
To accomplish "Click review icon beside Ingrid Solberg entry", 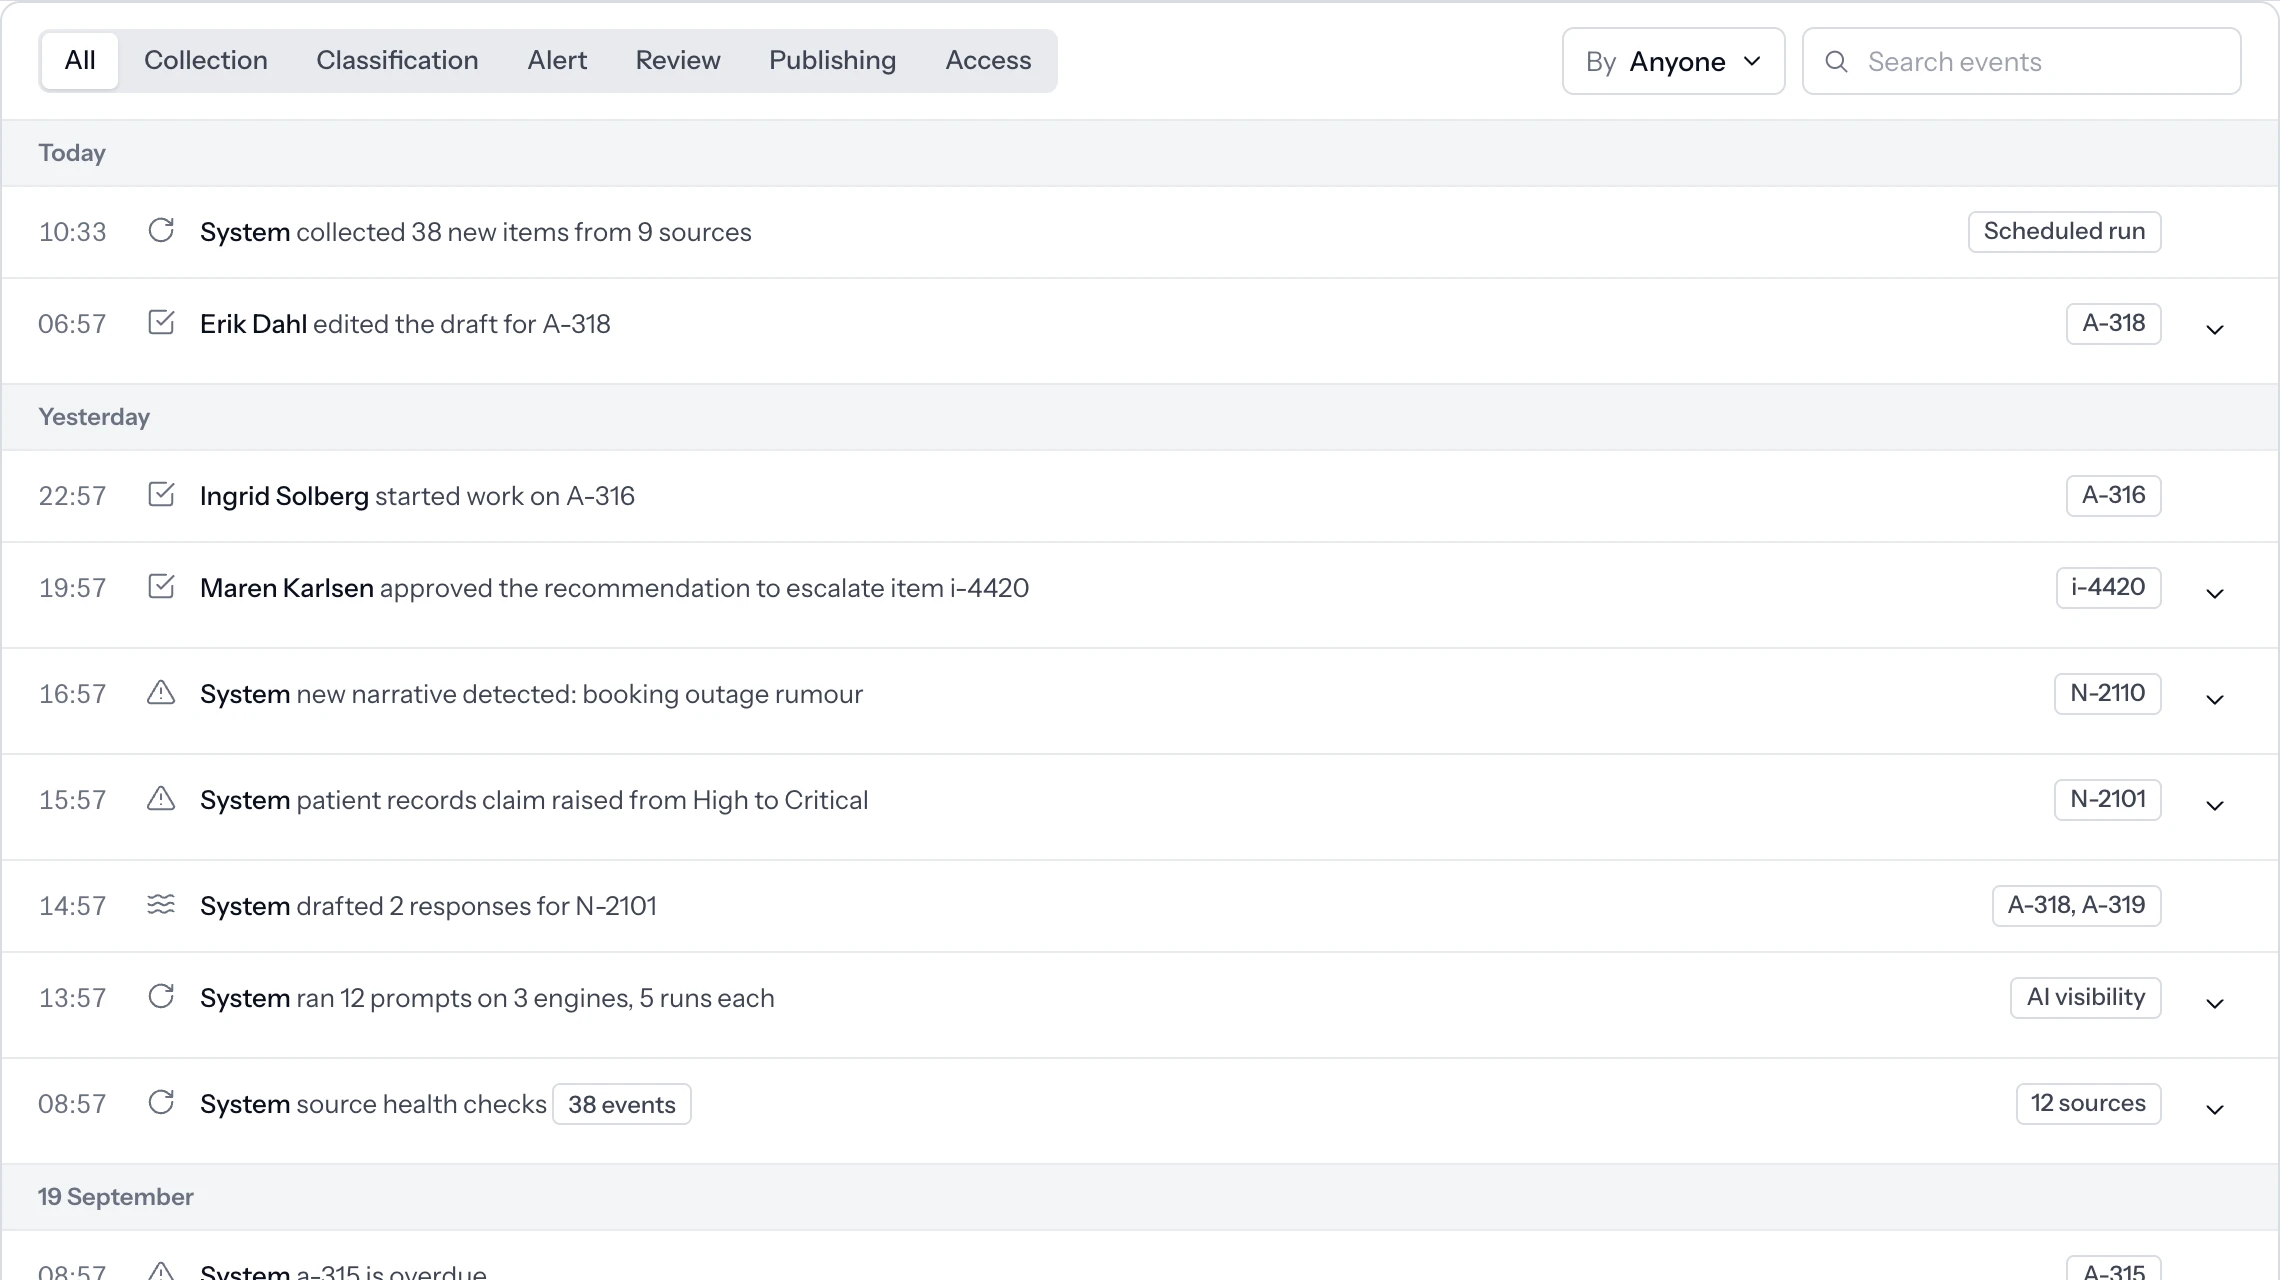I will pyautogui.click(x=161, y=495).
